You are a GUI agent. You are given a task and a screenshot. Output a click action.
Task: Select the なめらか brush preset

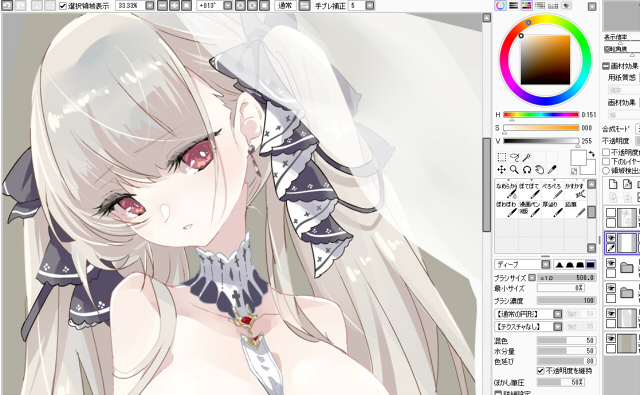(507, 190)
